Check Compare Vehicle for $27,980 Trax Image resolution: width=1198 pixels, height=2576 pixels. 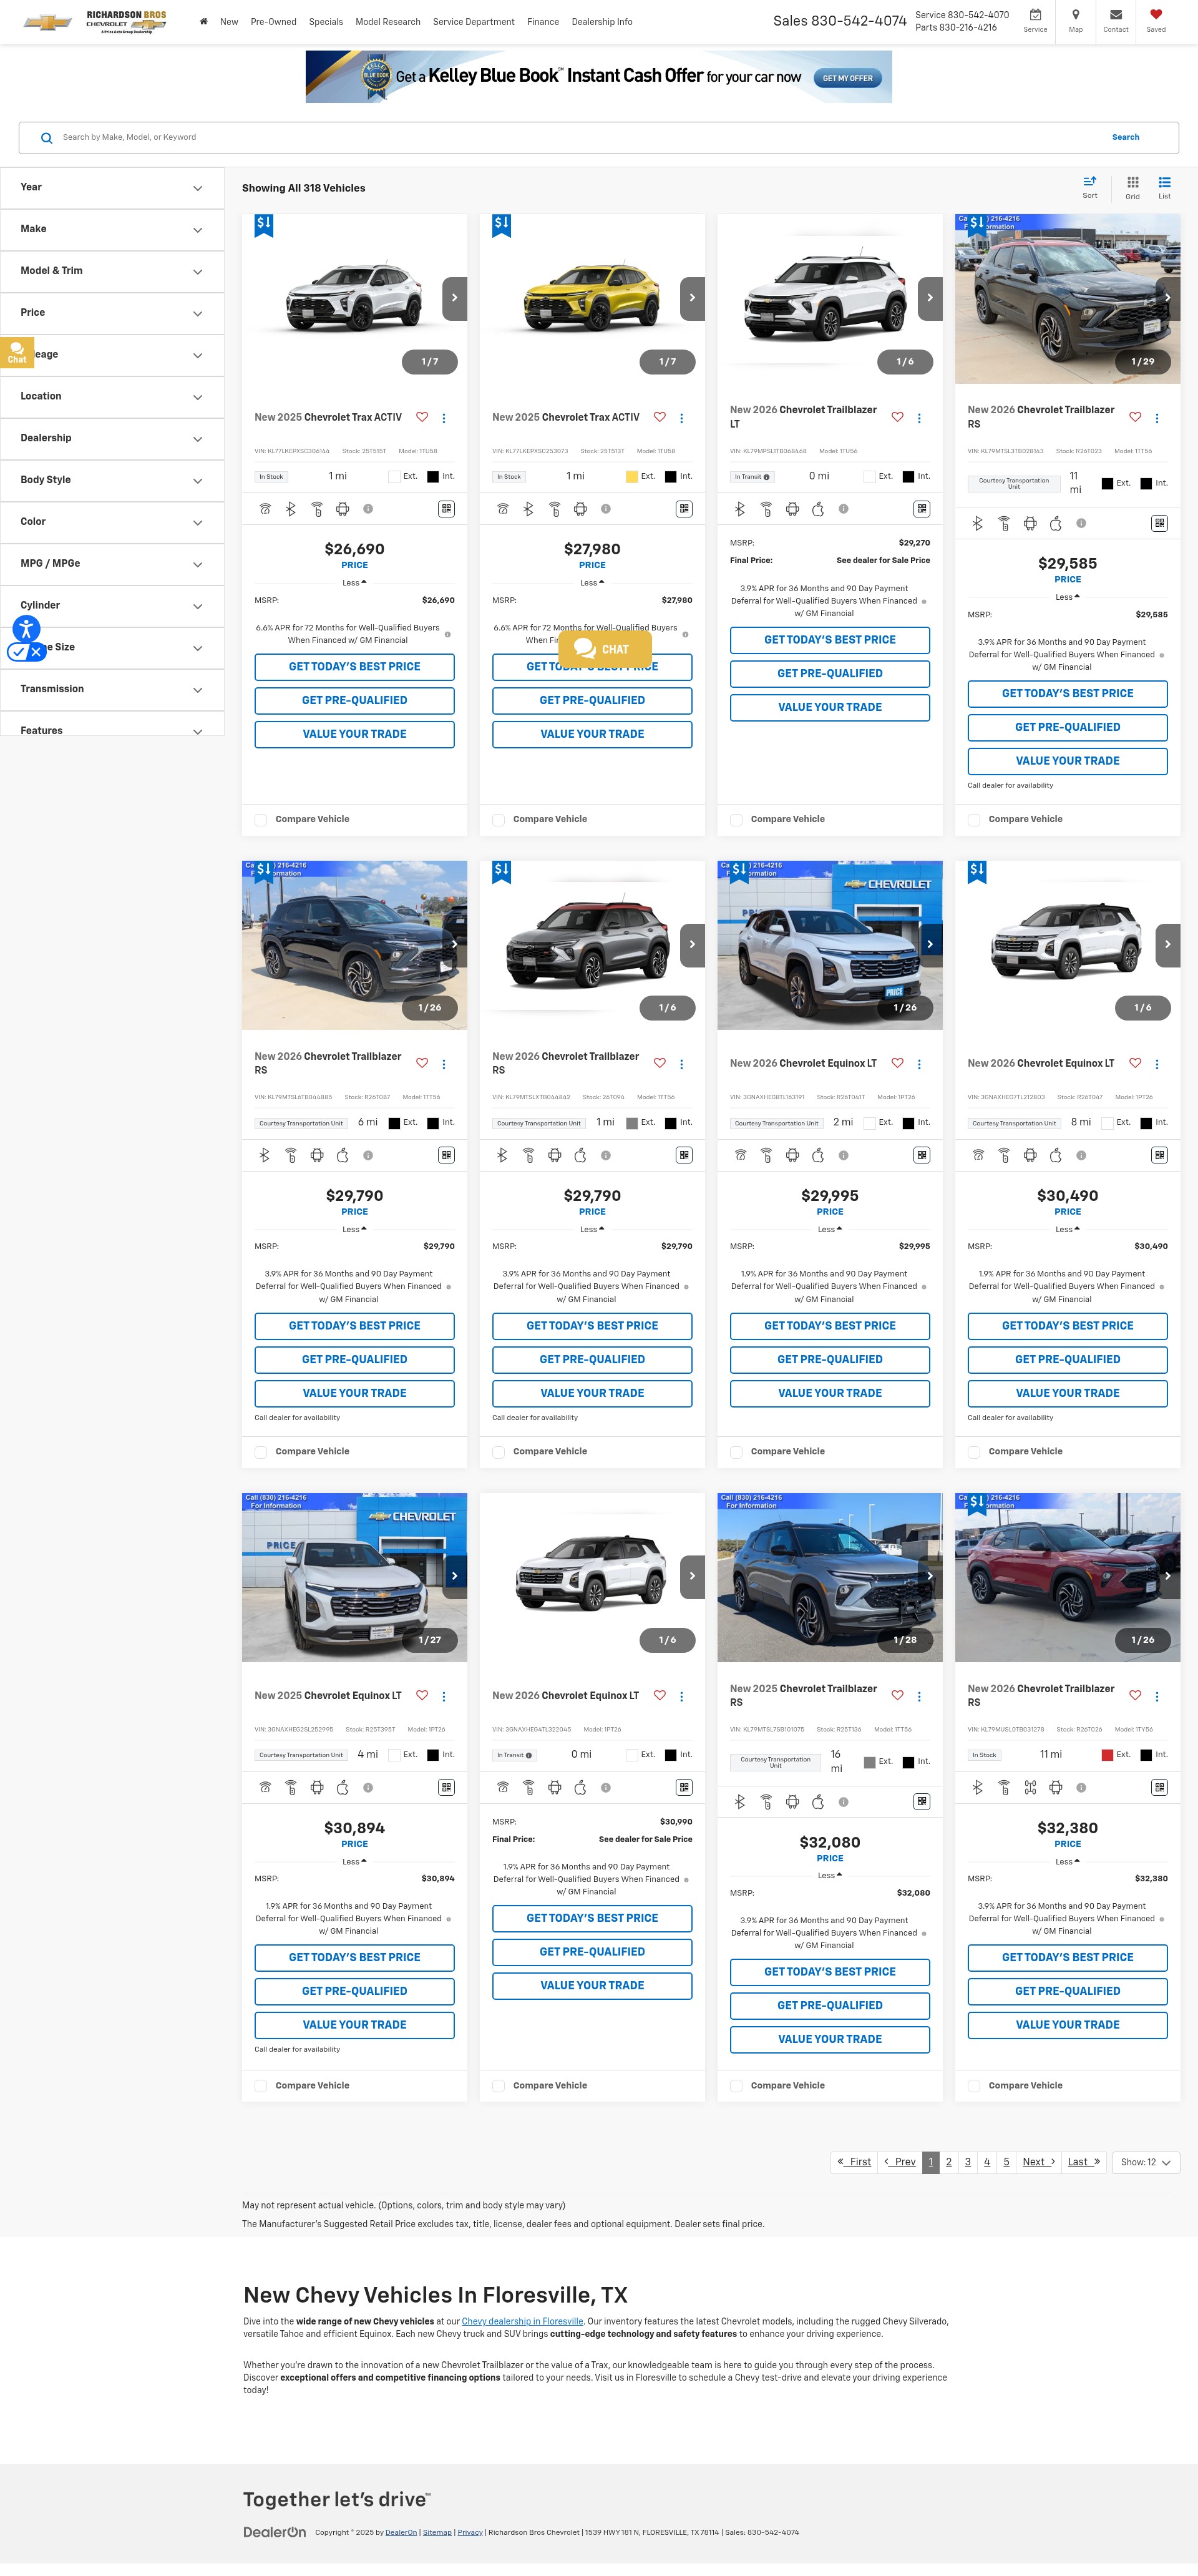(x=499, y=820)
